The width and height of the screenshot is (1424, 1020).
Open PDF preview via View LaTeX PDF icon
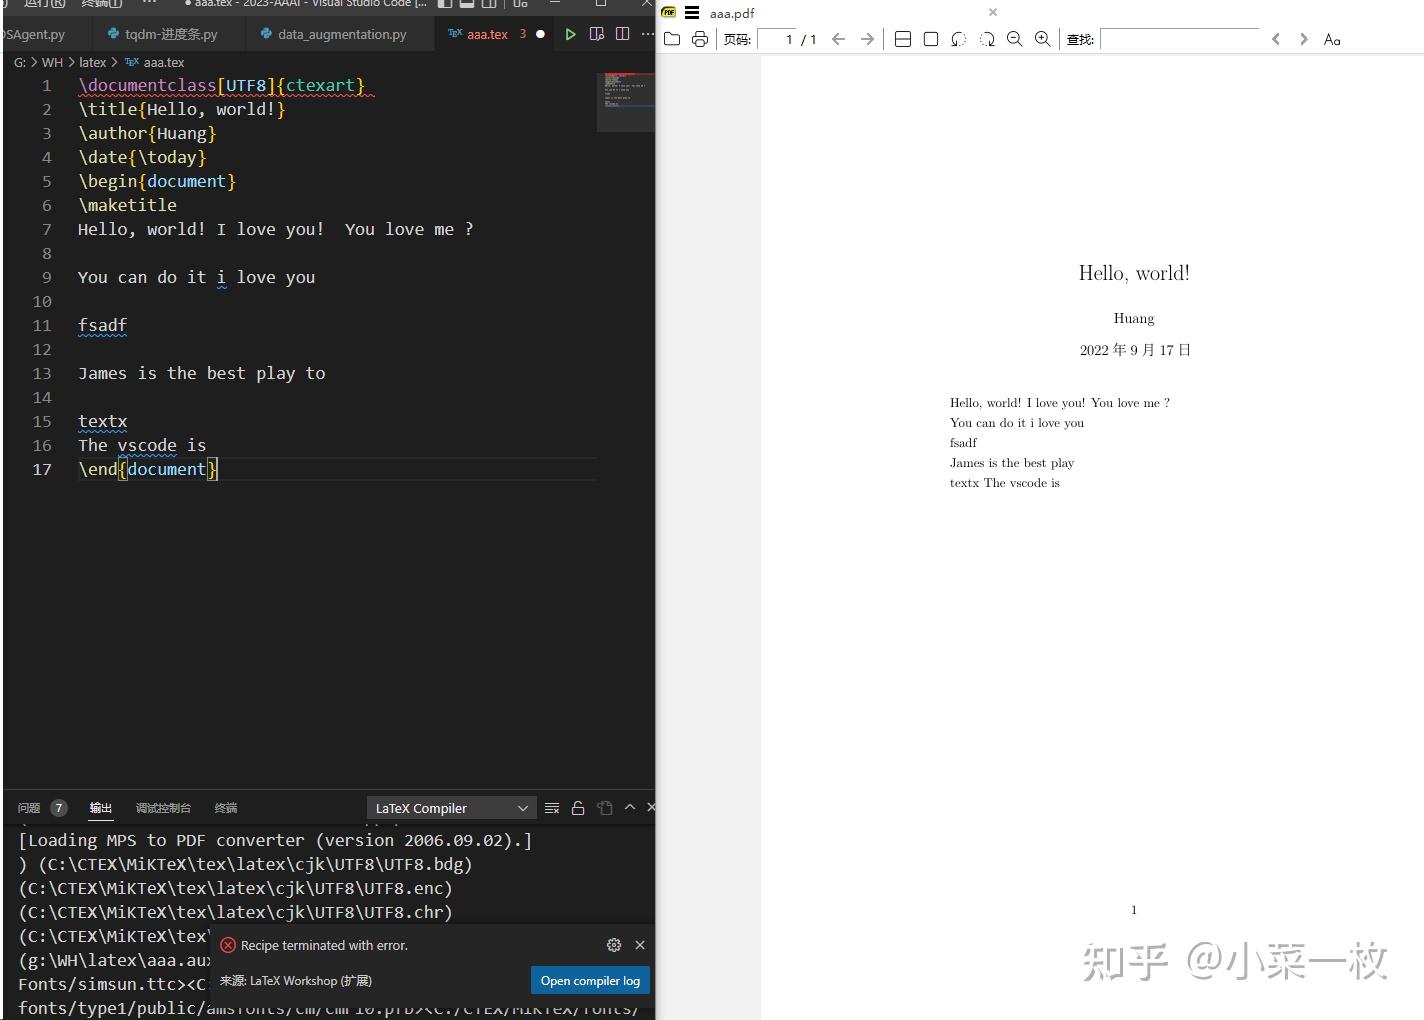pyautogui.click(x=597, y=34)
